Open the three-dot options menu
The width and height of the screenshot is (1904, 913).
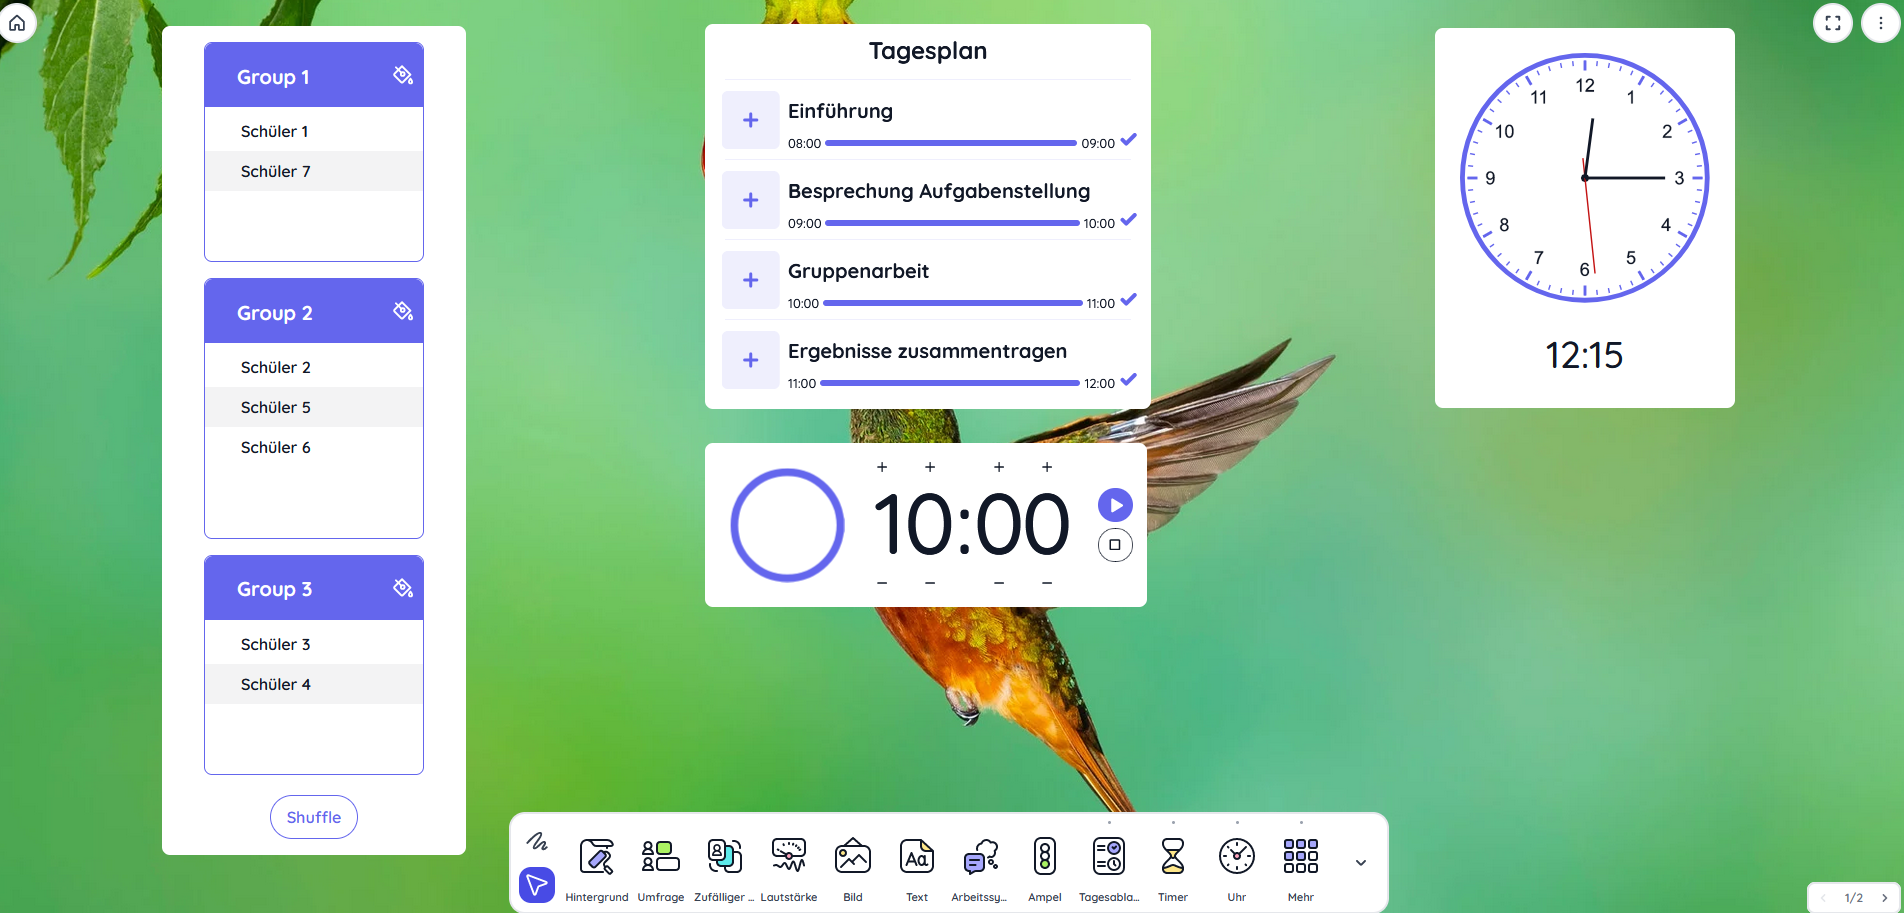click(1879, 22)
